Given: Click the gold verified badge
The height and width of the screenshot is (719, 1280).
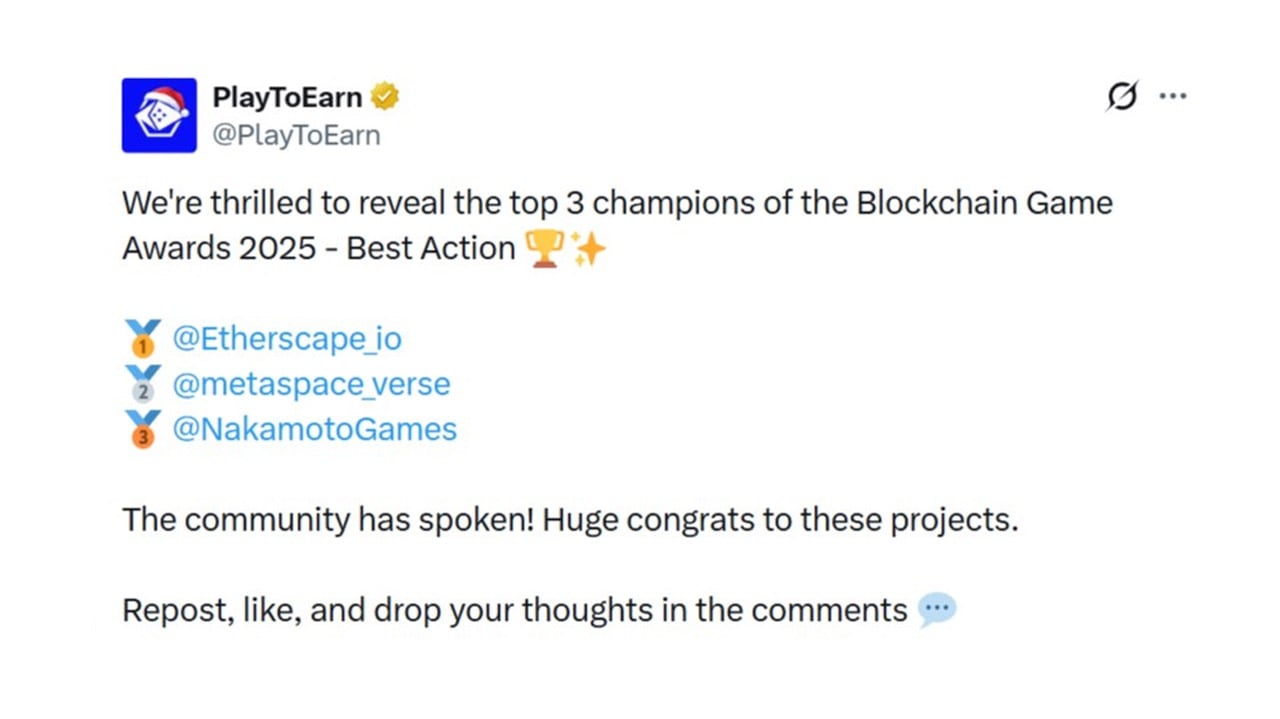Looking at the screenshot, I should coord(385,97).
